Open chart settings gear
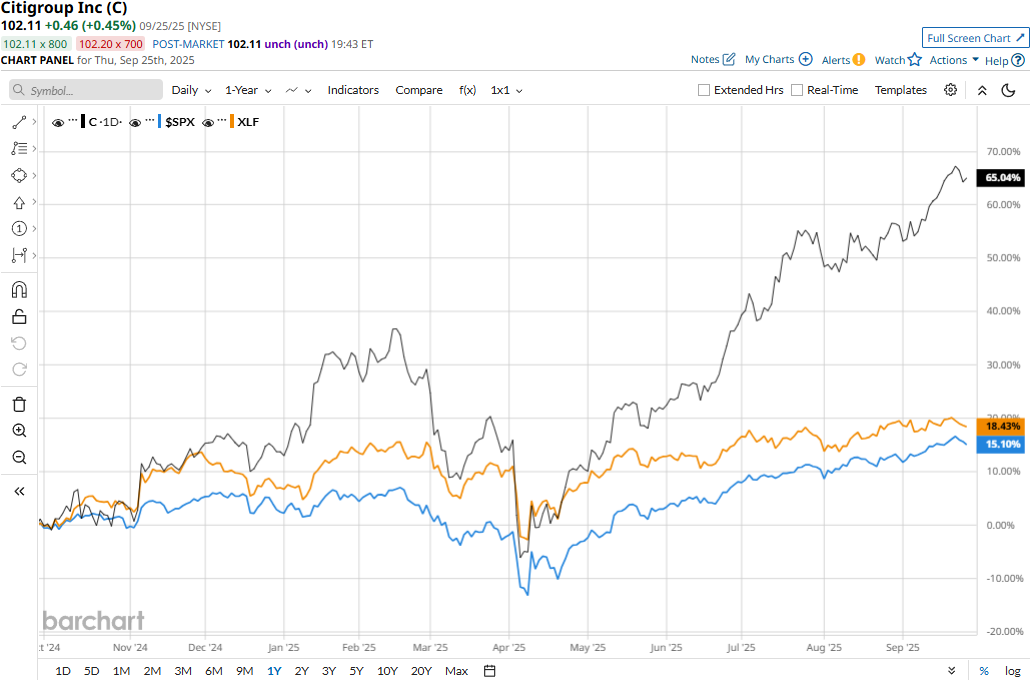This screenshot has width=1031, height=680. [950, 90]
